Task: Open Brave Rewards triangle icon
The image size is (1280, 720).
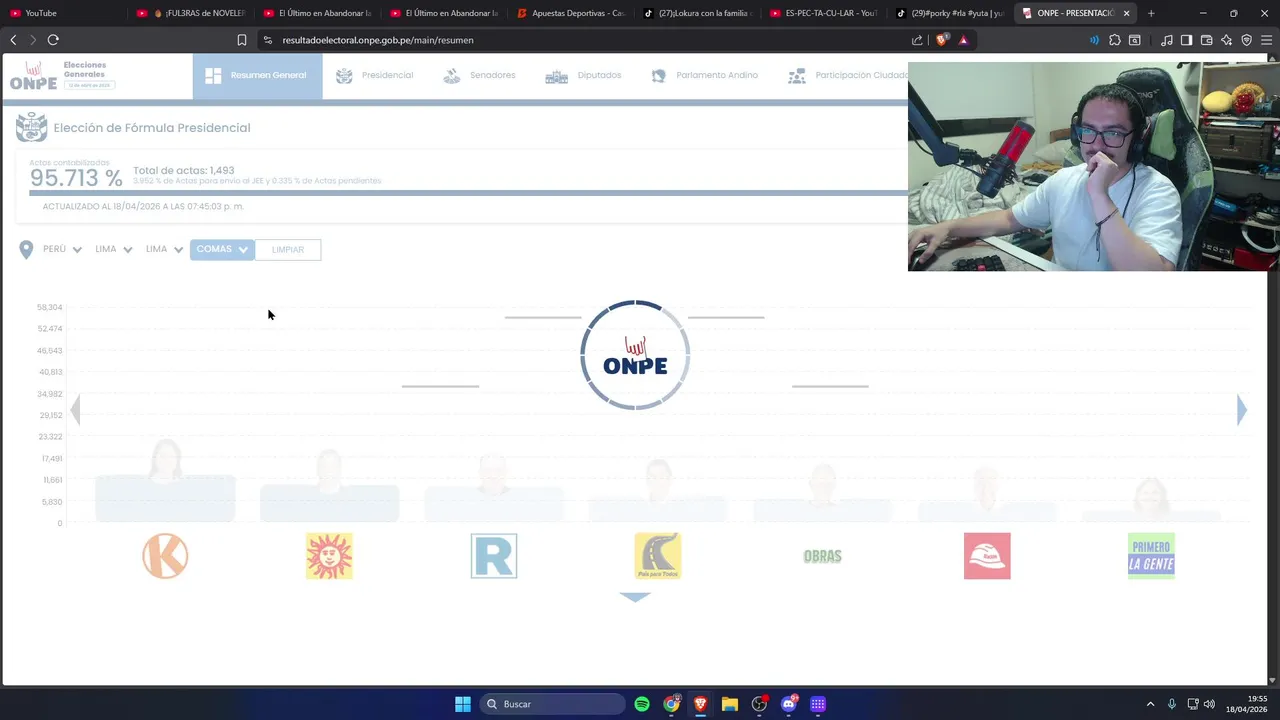Action: tap(963, 40)
